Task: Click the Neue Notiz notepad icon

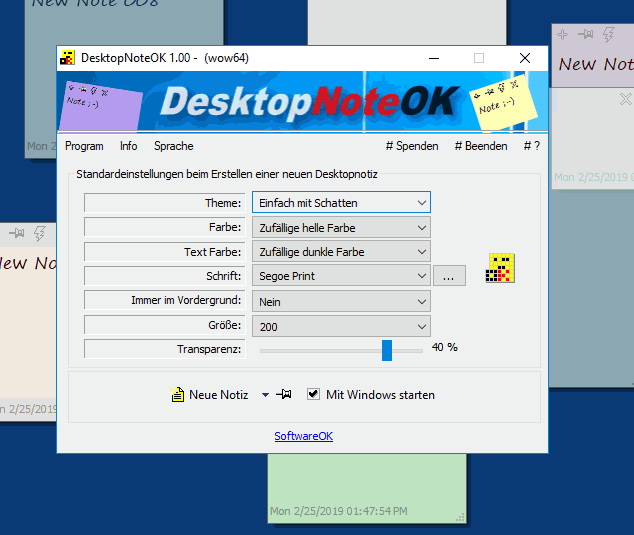Action: [x=177, y=394]
